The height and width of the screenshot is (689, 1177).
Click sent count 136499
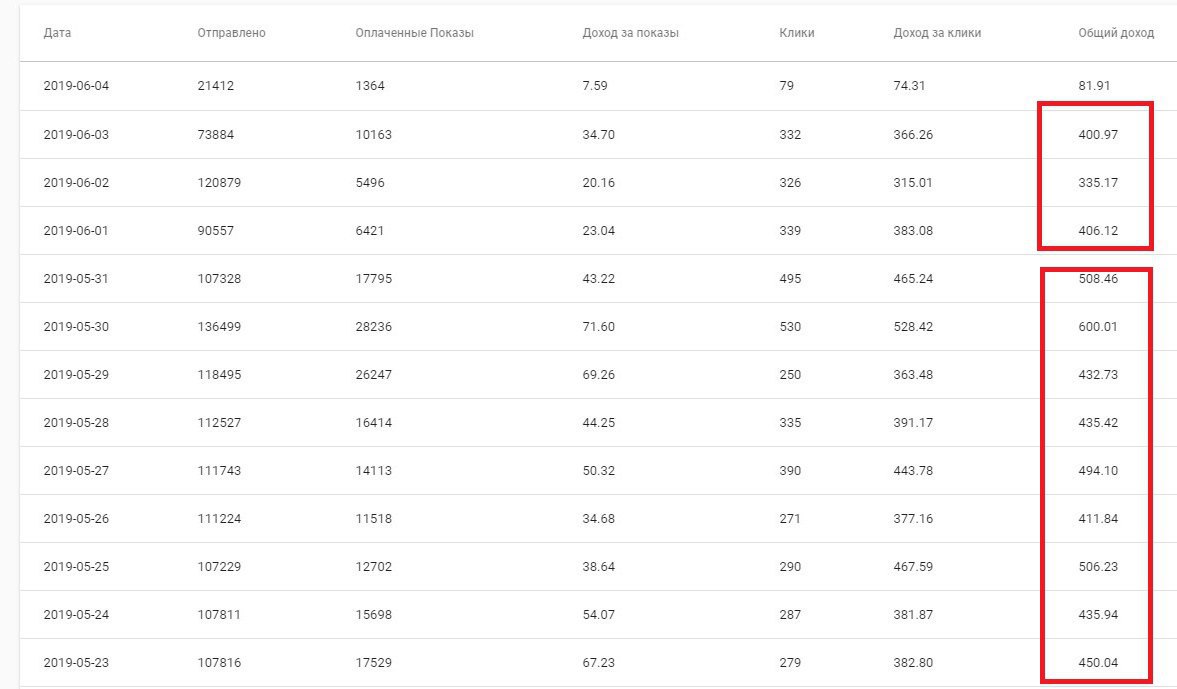219,327
